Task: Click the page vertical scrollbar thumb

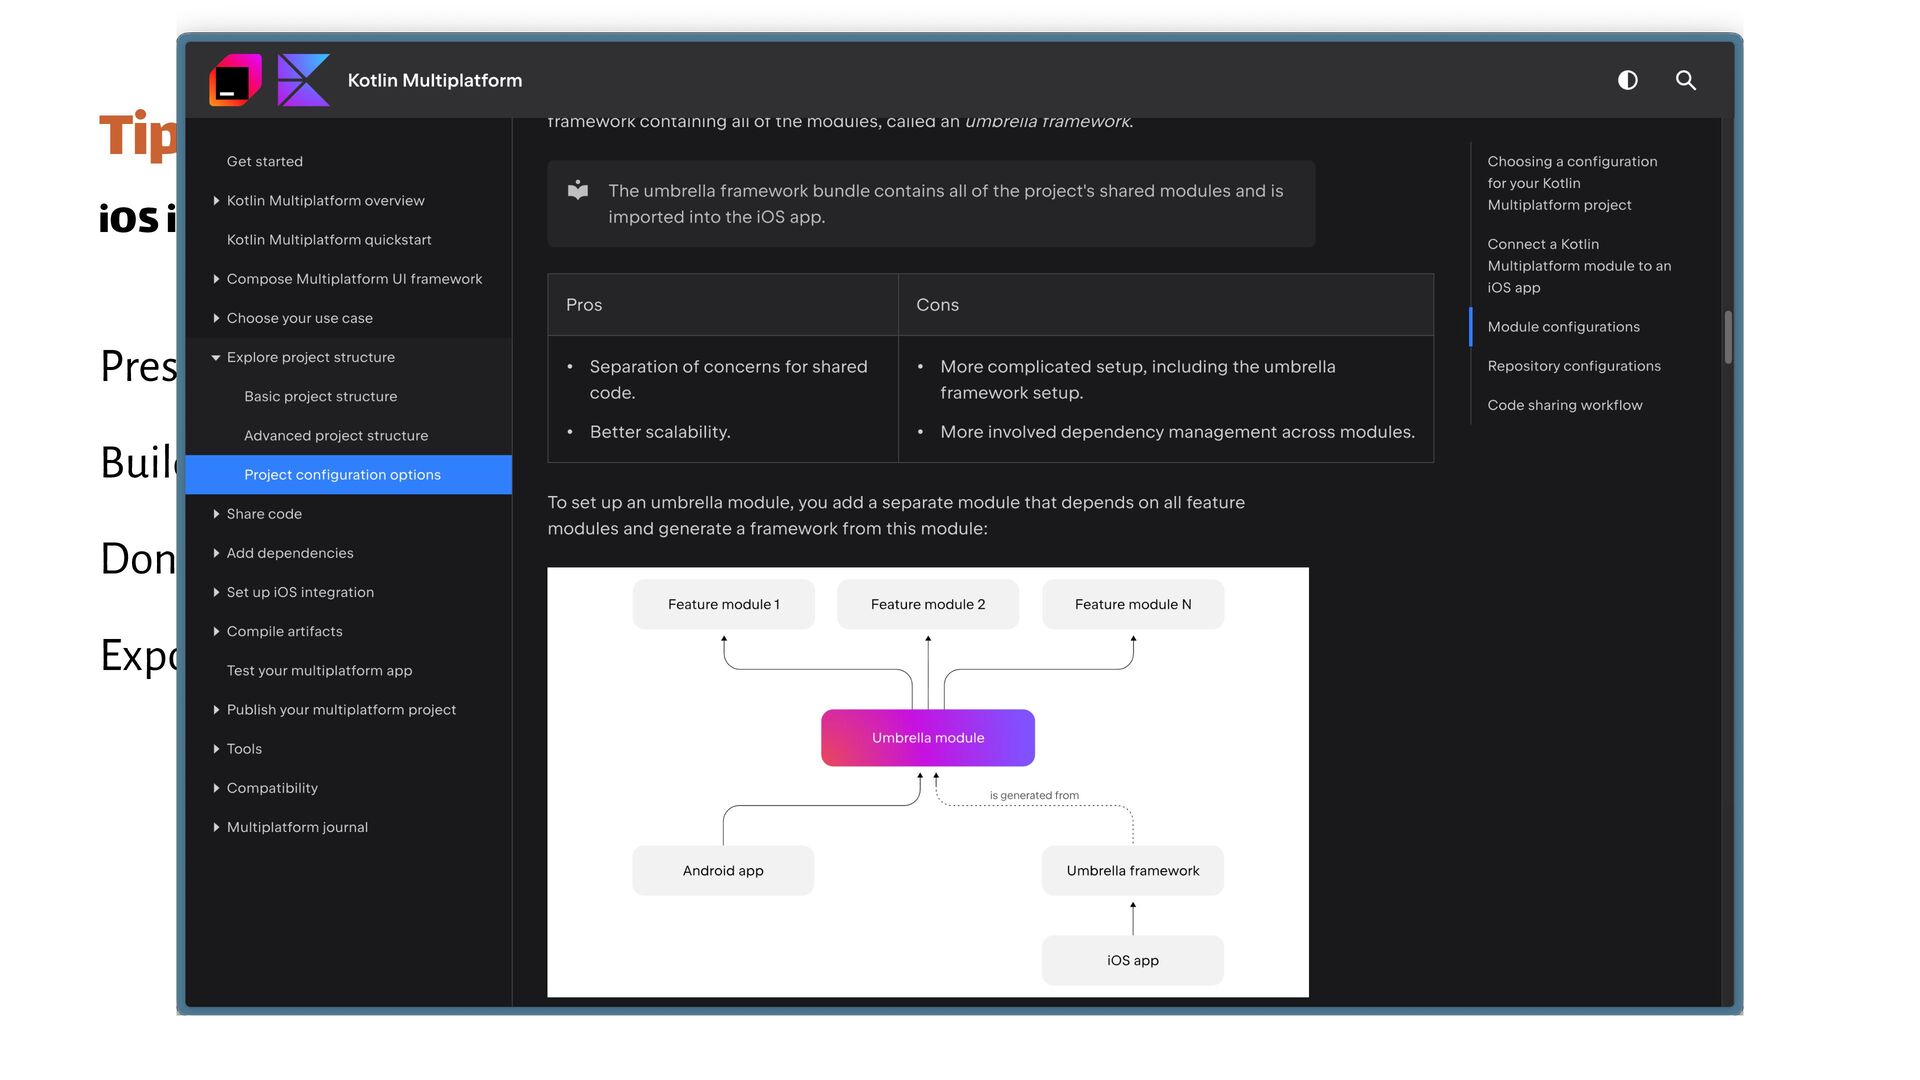Action: [x=1727, y=337]
